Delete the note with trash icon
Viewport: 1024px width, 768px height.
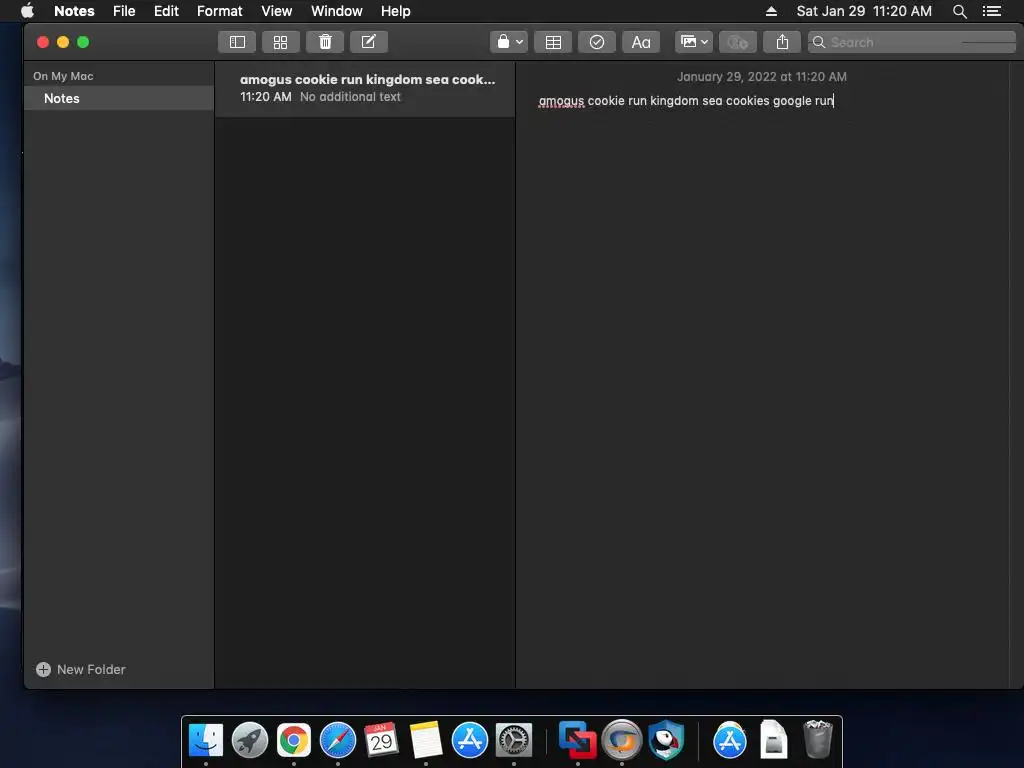(x=325, y=42)
